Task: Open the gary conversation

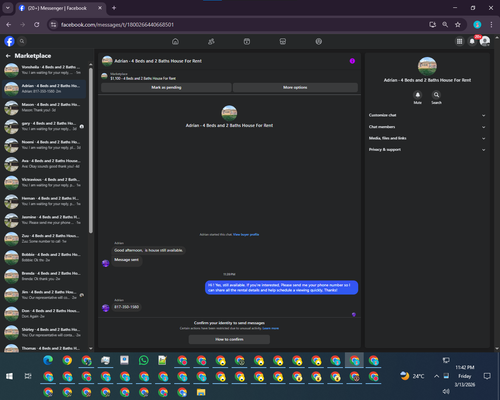Action: point(44,126)
